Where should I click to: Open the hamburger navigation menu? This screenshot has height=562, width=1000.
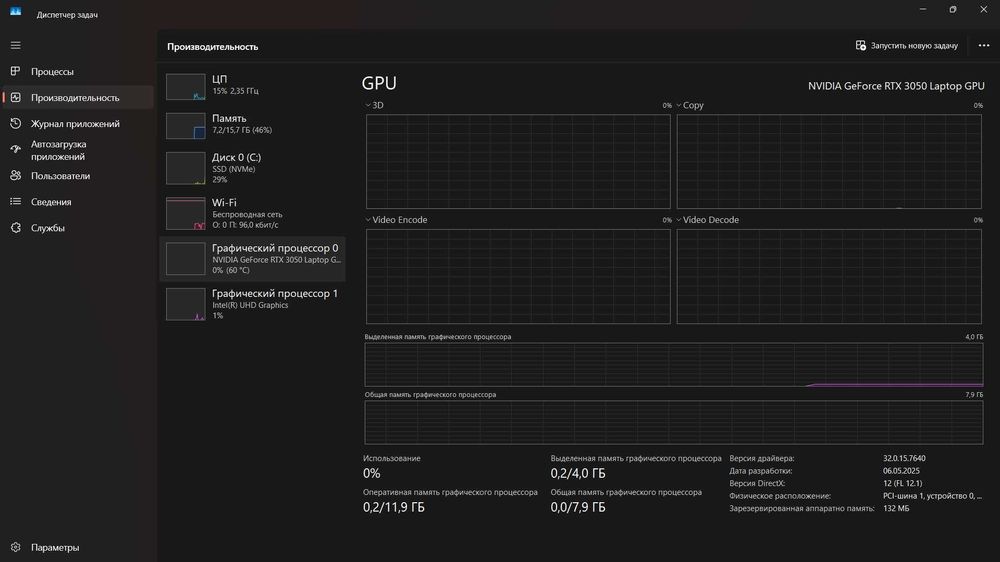[15, 45]
